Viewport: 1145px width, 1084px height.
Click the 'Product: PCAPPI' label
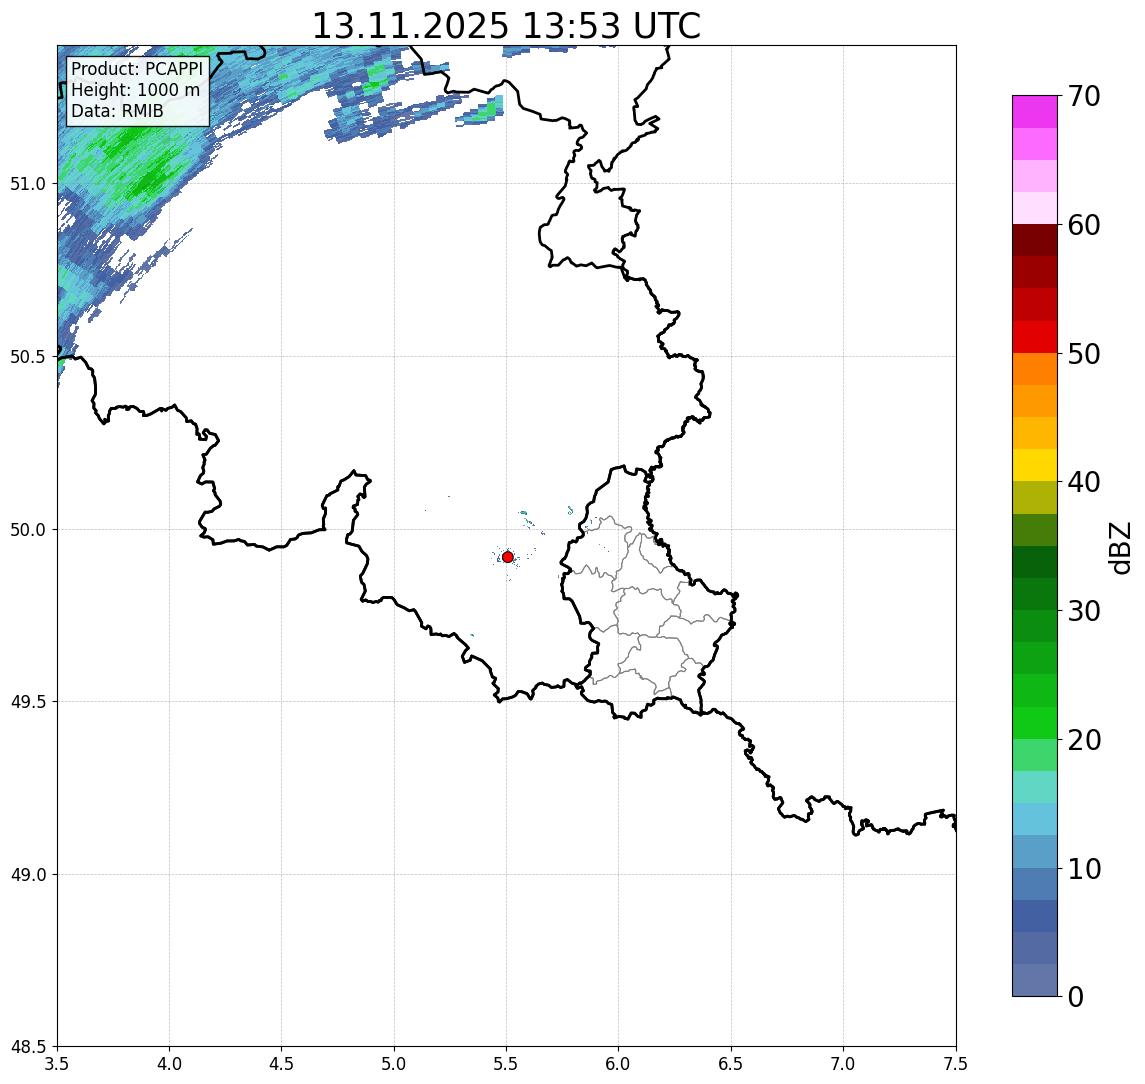pos(137,69)
